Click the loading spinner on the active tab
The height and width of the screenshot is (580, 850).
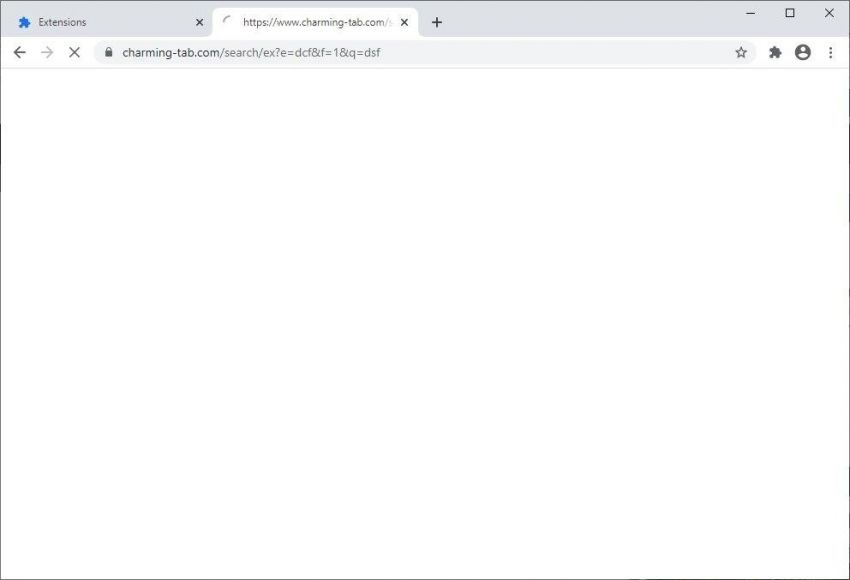click(227, 21)
